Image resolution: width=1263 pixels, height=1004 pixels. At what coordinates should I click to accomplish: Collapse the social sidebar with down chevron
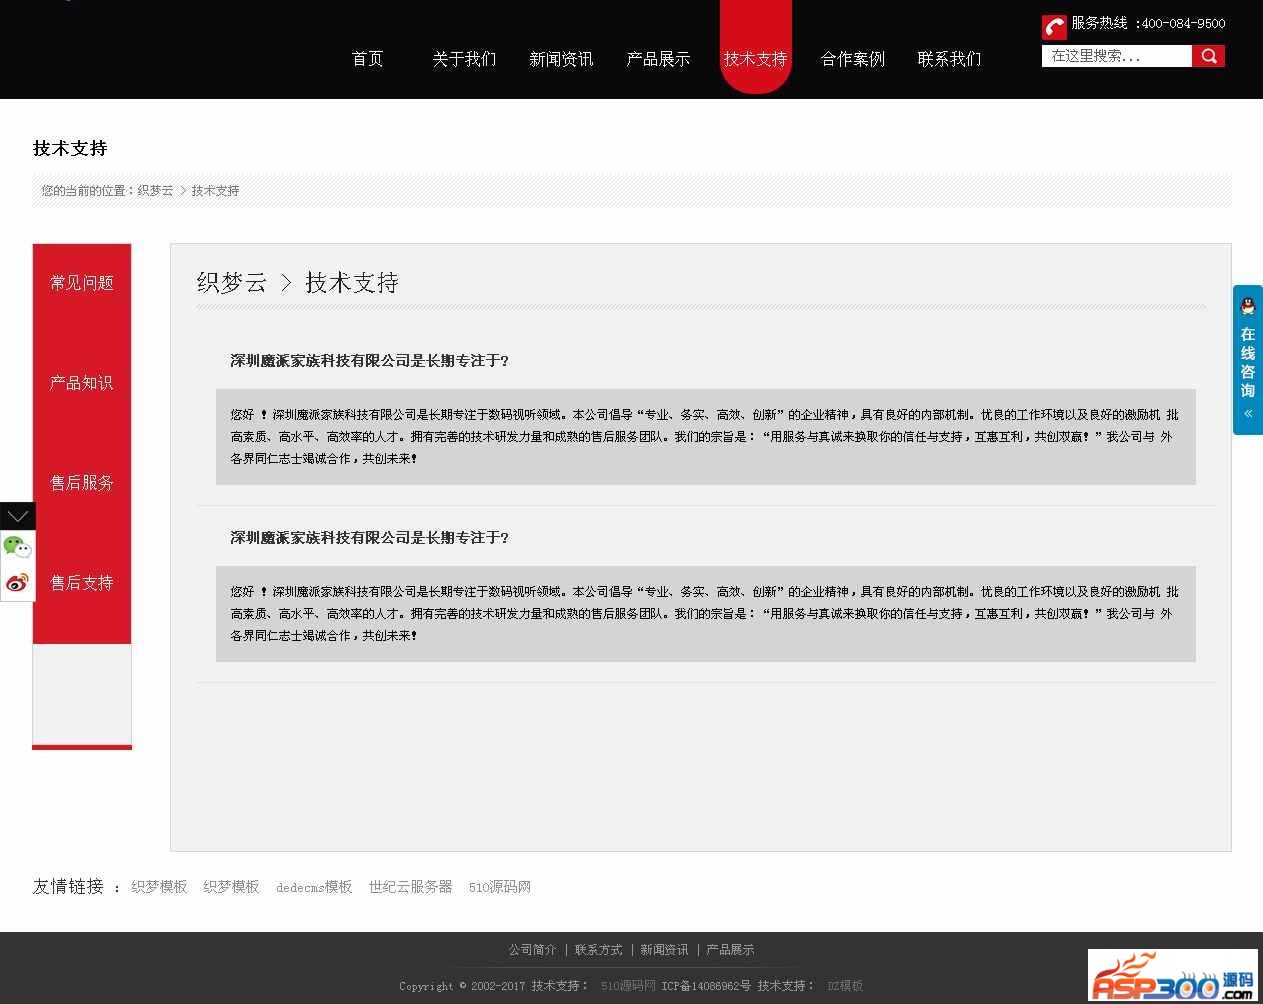(x=17, y=516)
